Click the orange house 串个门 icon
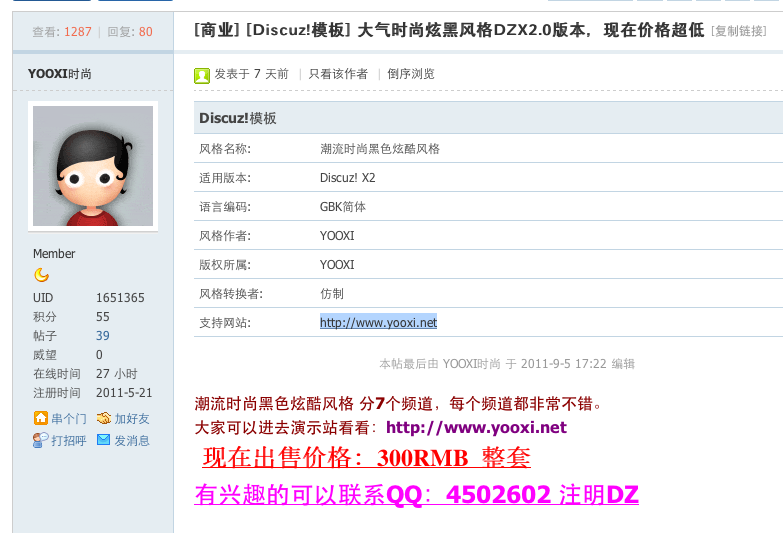Image resolution: width=783 pixels, height=533 pixels. (40, 418)
